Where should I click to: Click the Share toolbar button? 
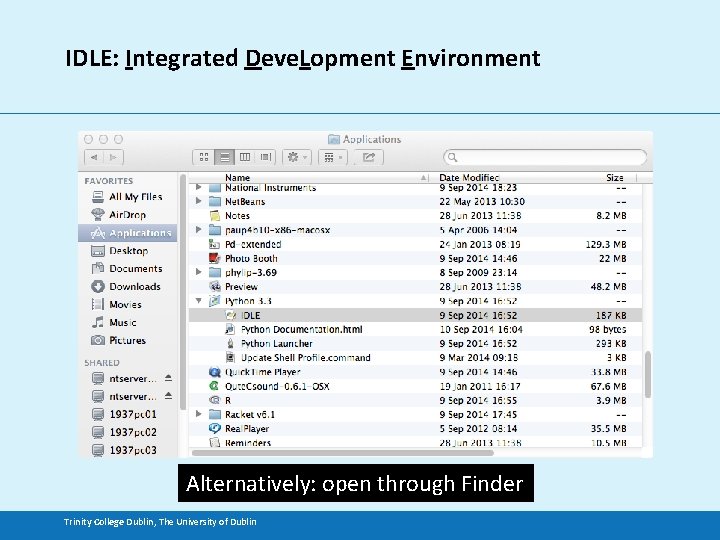pyautogui.click(x=369, y=158)
